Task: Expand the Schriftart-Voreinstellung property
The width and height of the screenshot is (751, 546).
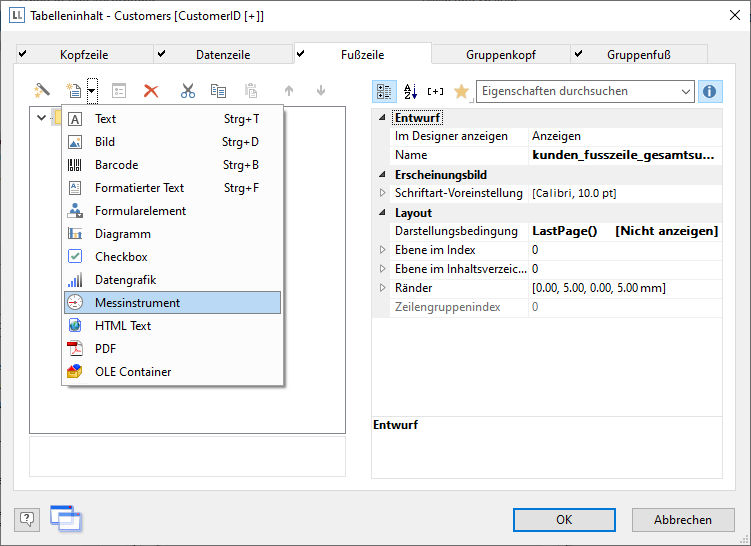Action: 382,193
